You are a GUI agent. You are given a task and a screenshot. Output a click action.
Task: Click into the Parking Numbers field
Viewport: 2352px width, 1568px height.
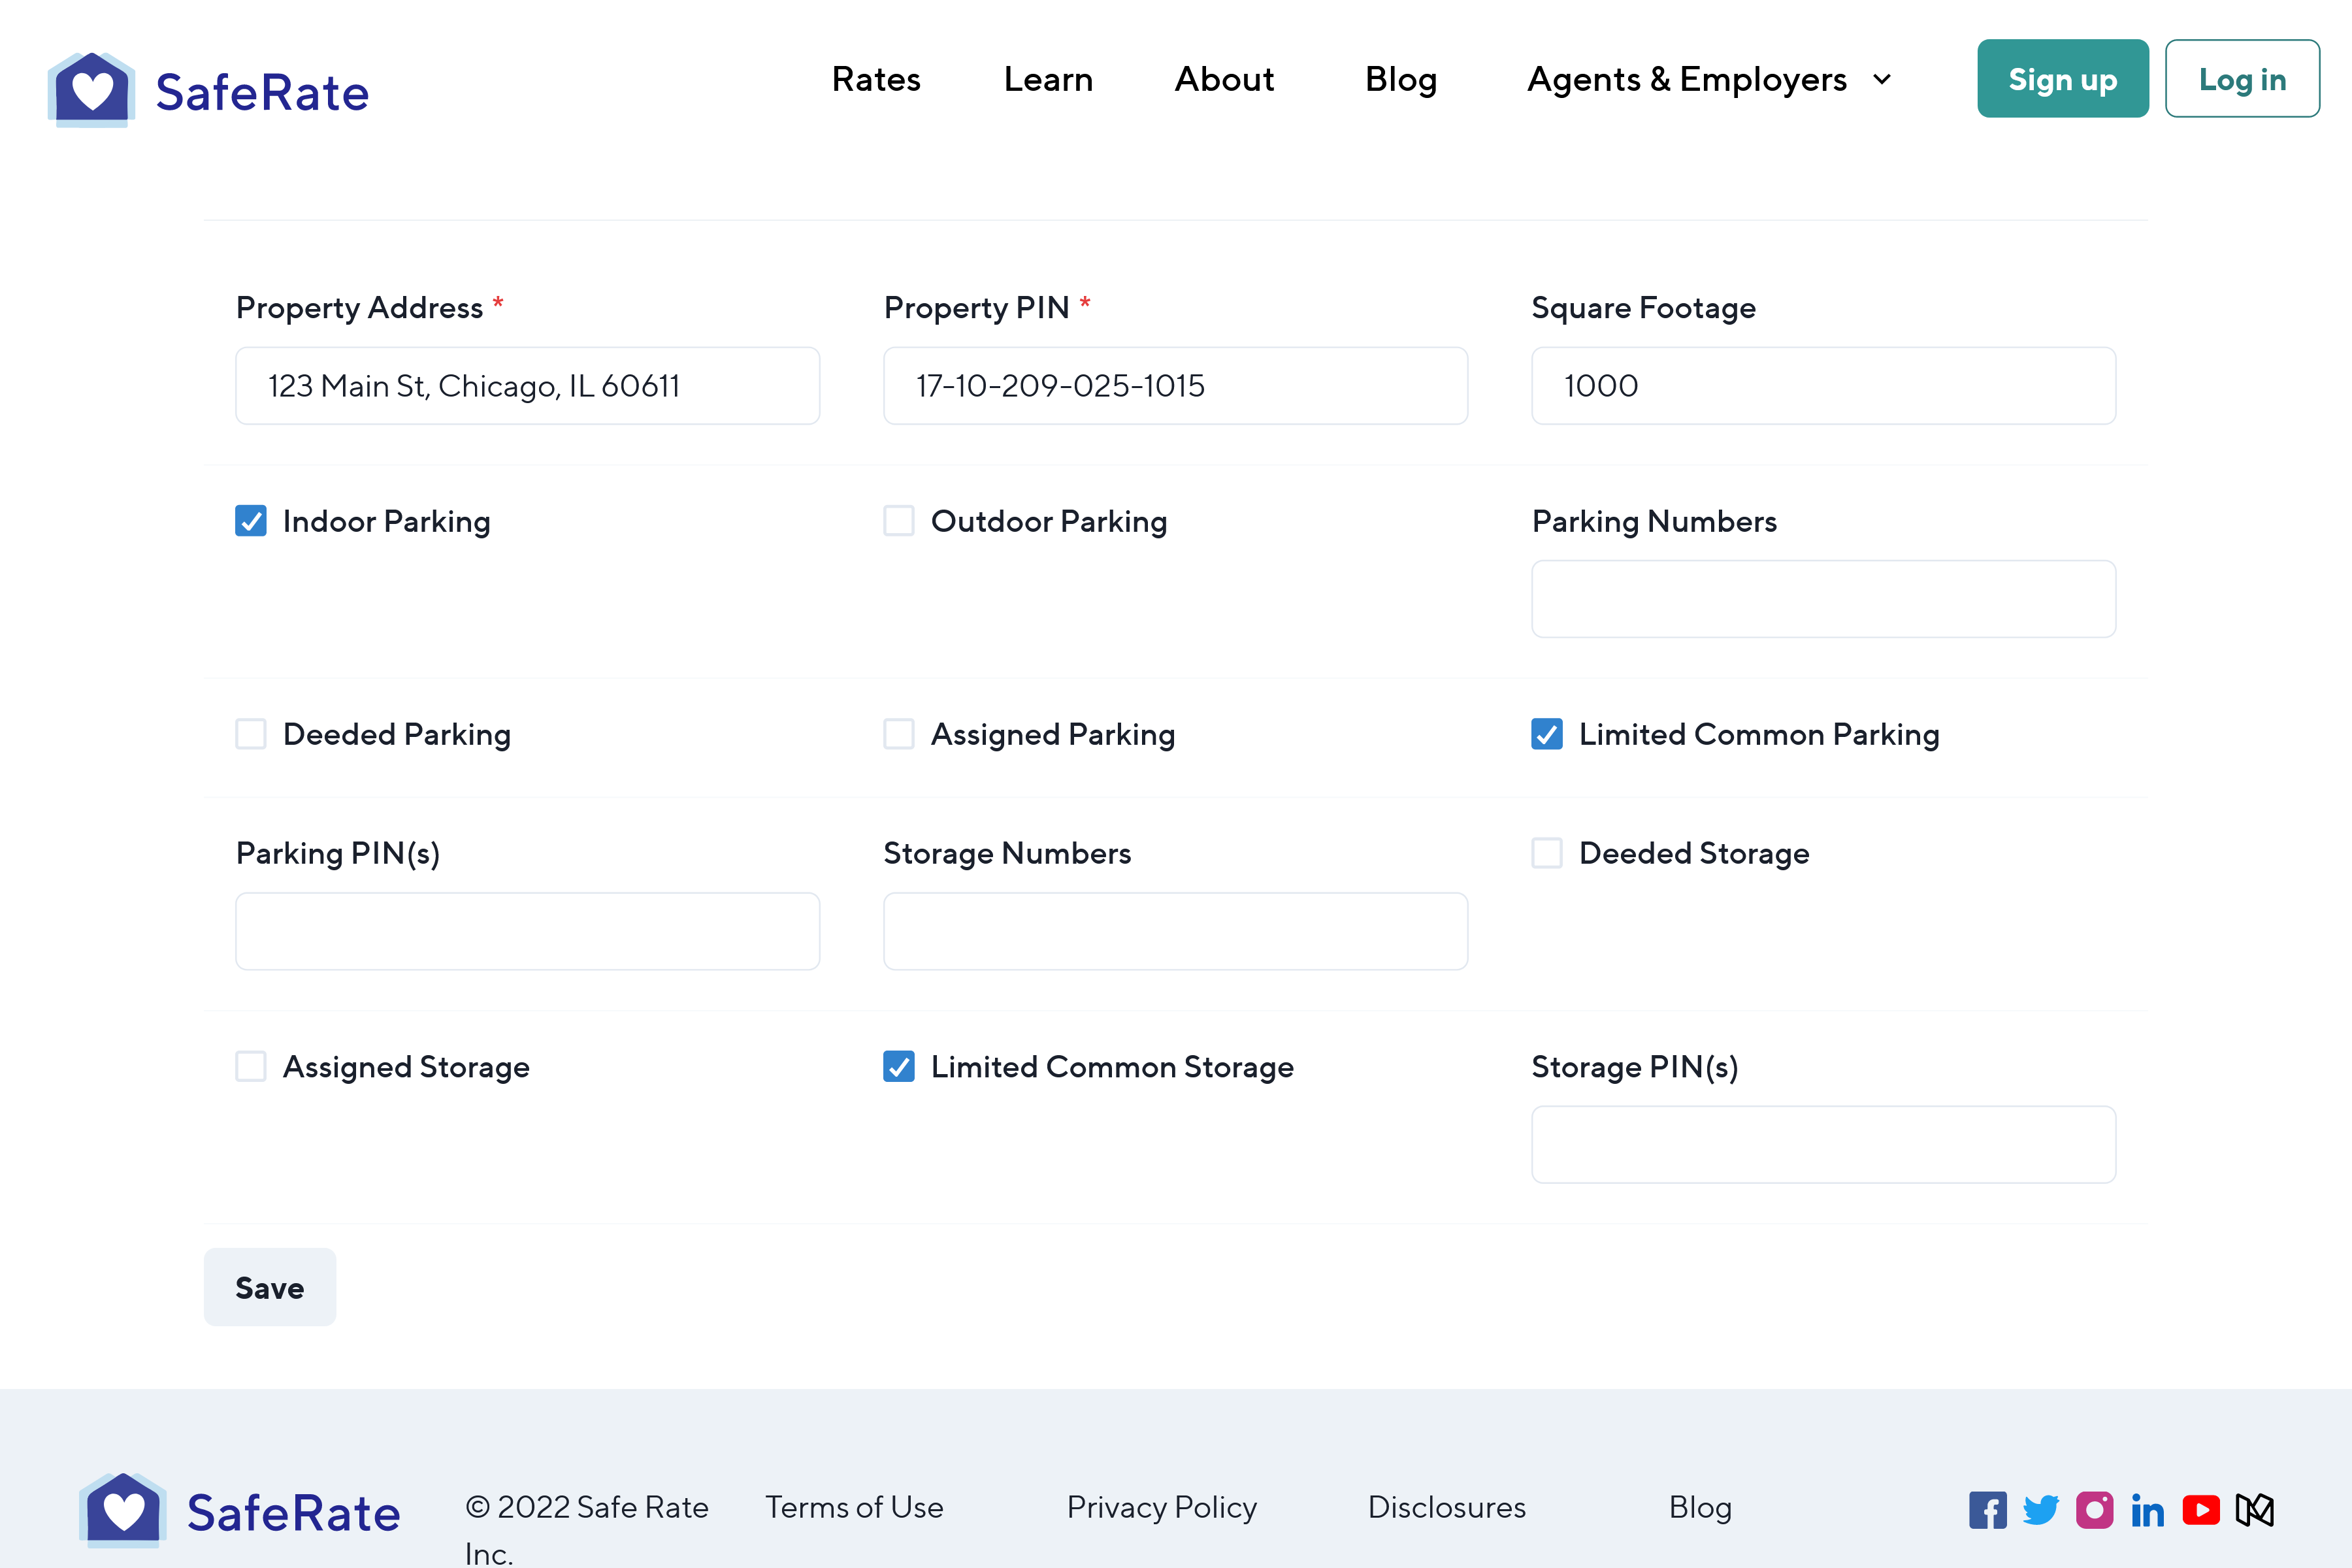[1823, 599]
